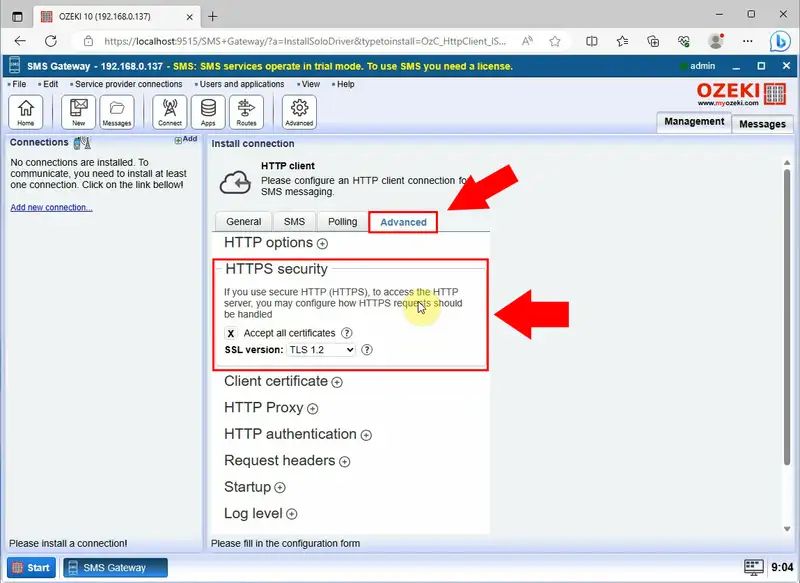This screenshot has width=800, height=583.
Task: Select the Messages folder icon
Action: click(x=117, y=111)
